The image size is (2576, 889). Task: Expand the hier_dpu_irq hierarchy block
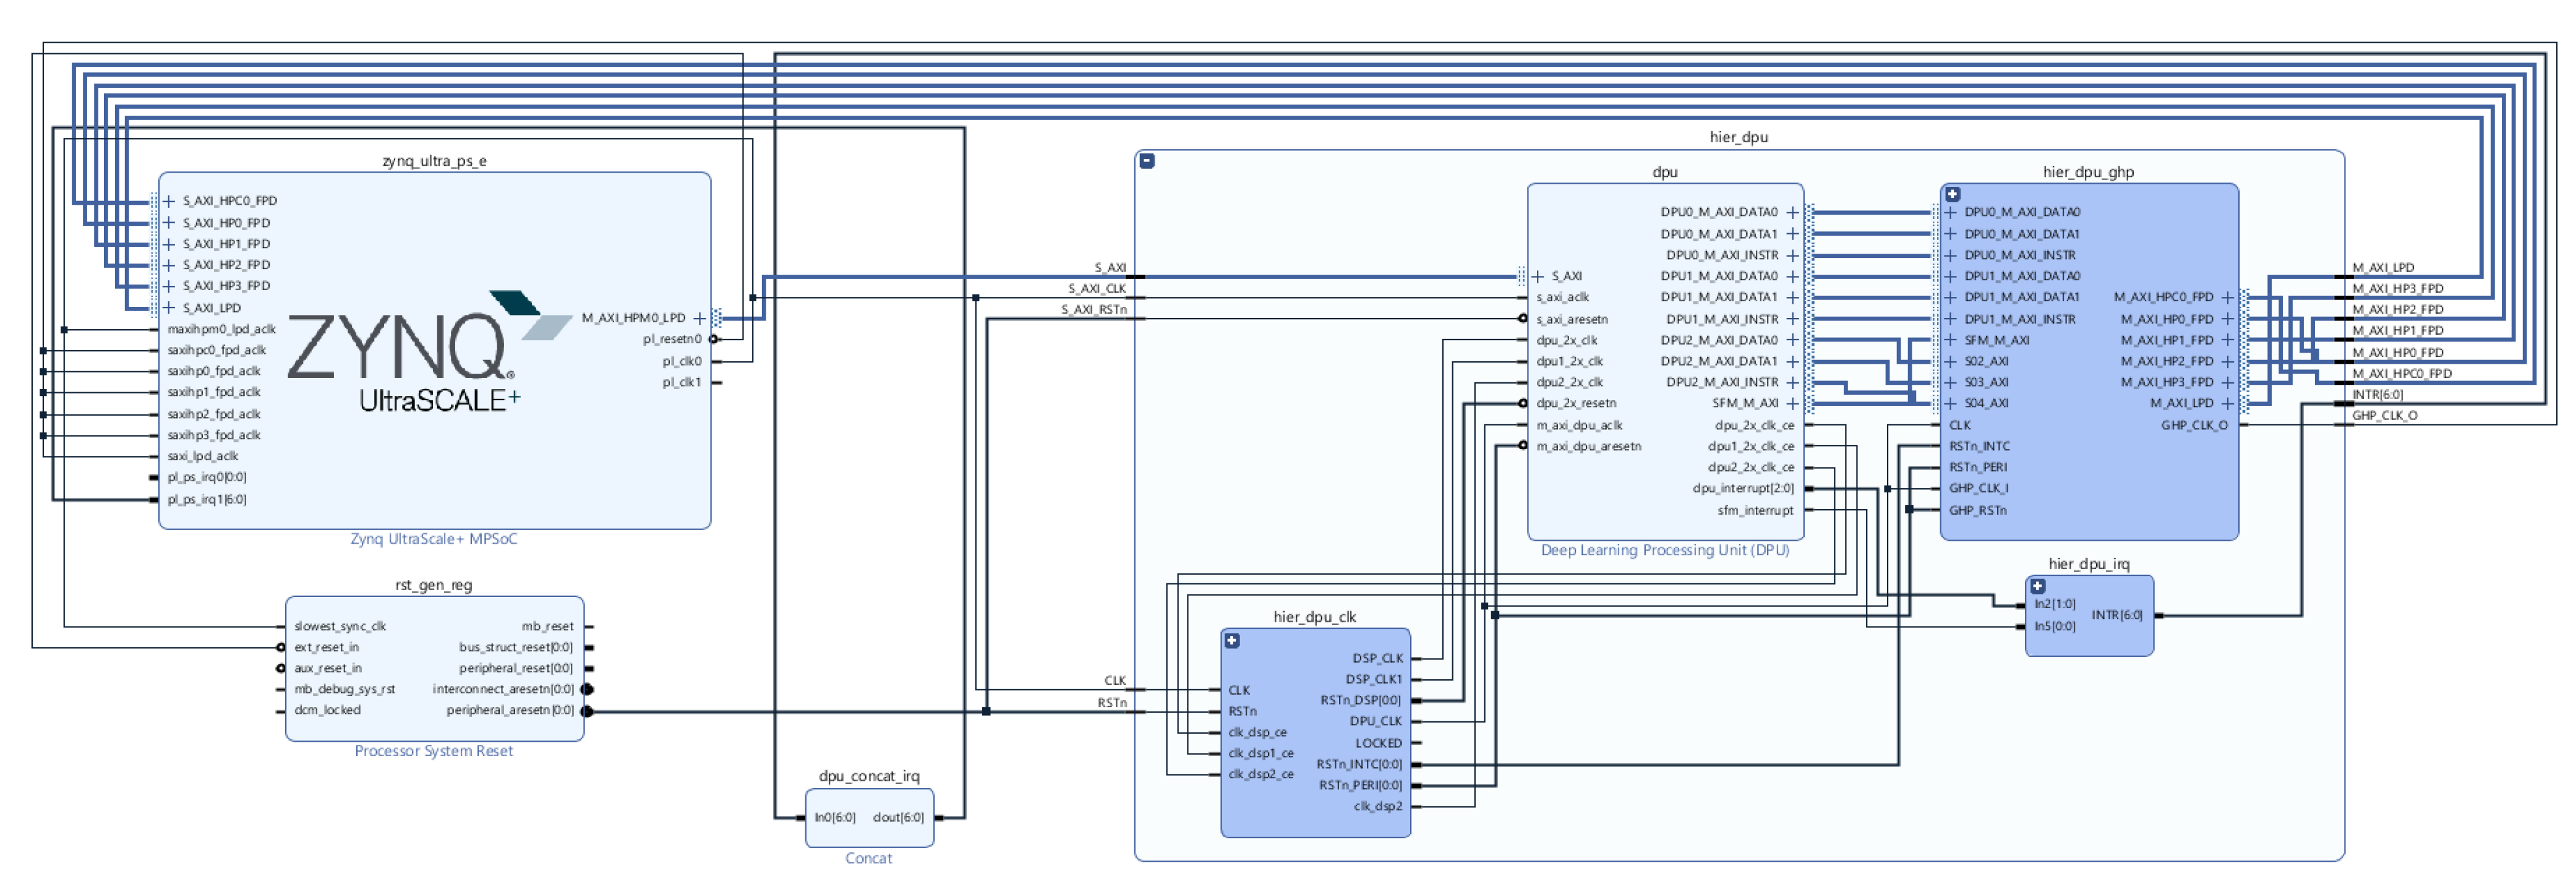2037,586
